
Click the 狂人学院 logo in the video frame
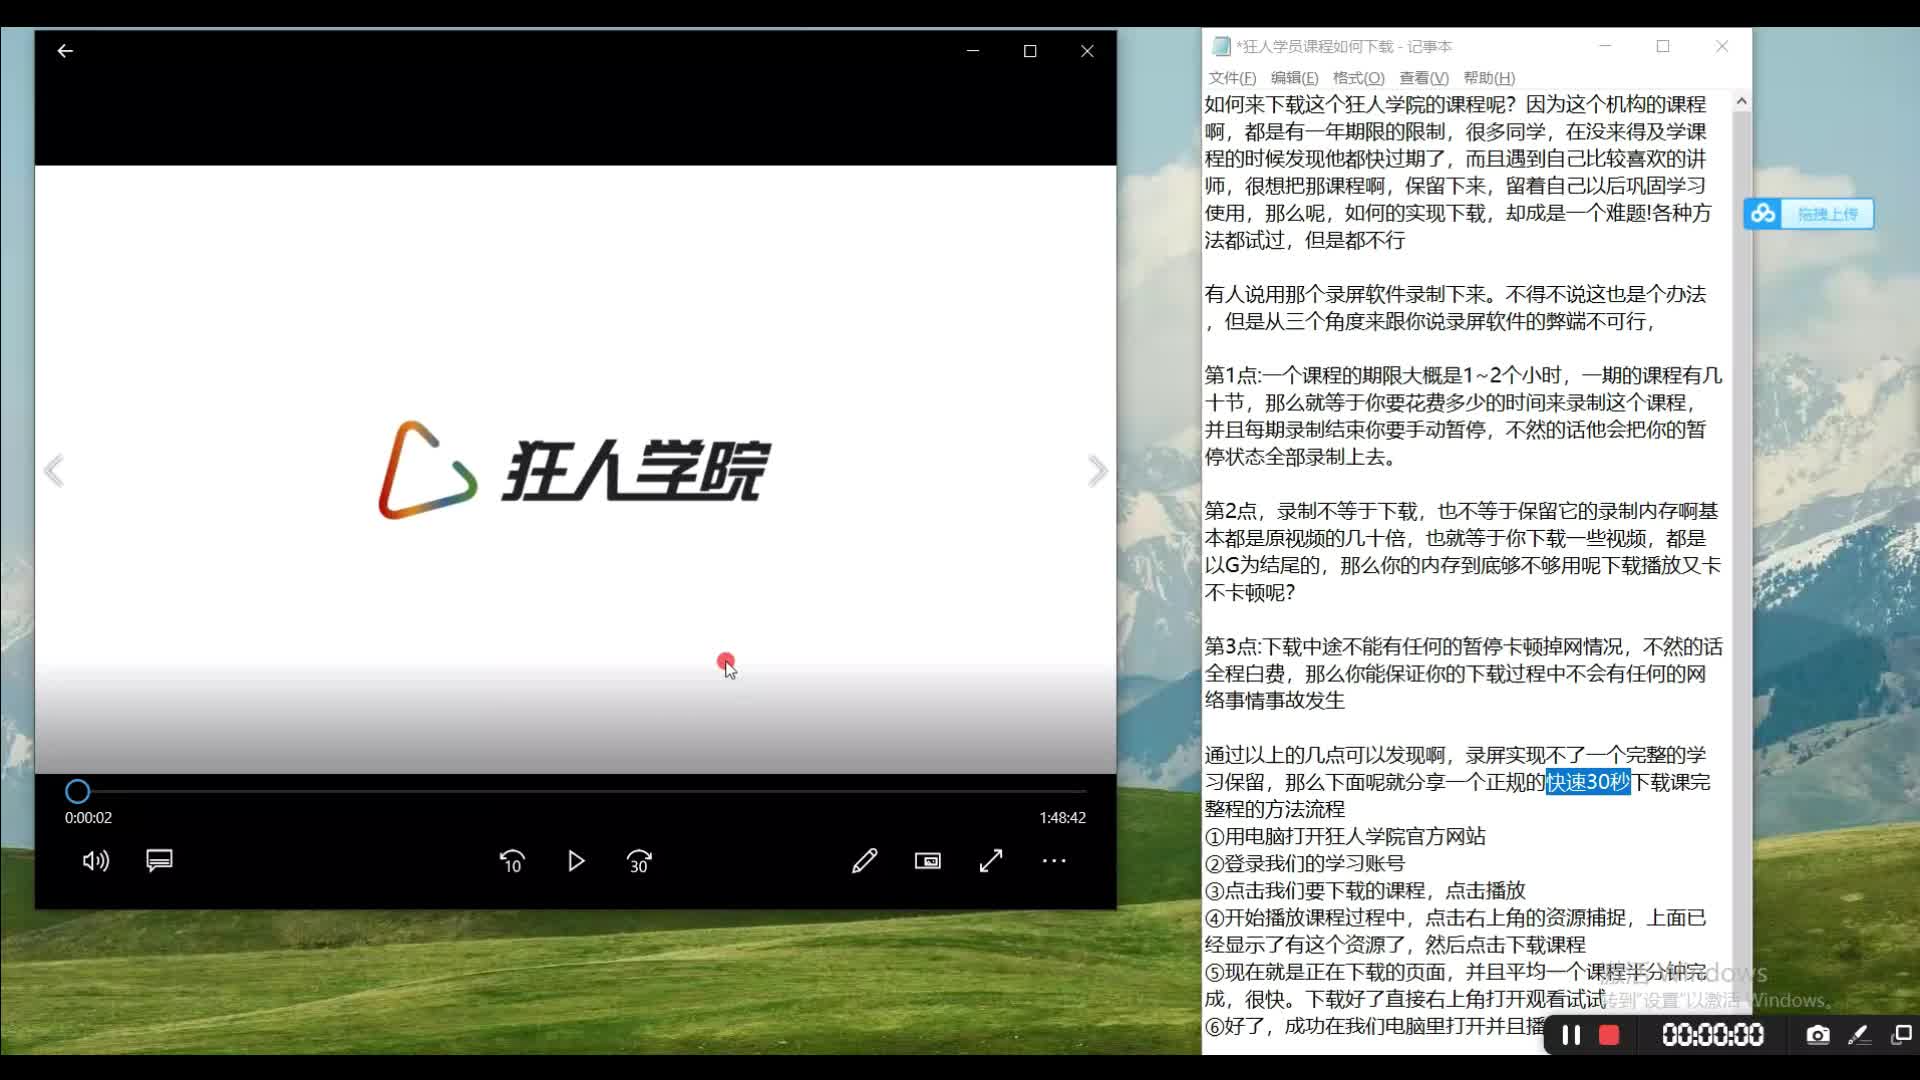point(574,470)
